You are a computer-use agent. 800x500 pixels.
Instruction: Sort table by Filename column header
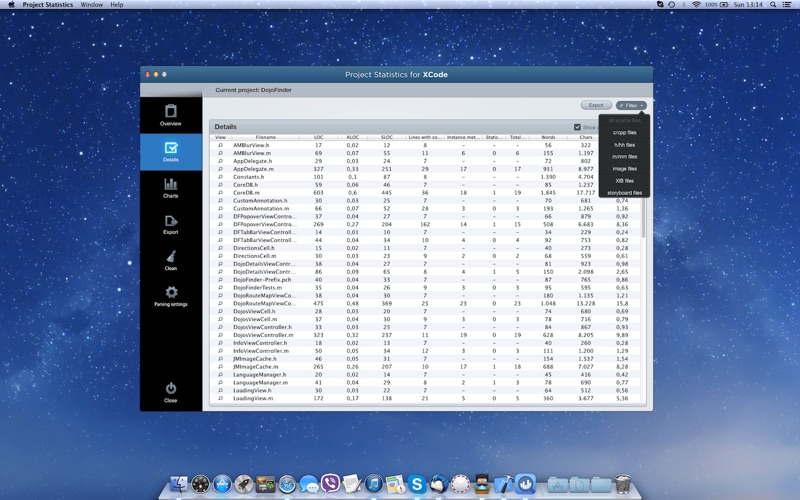265,137
